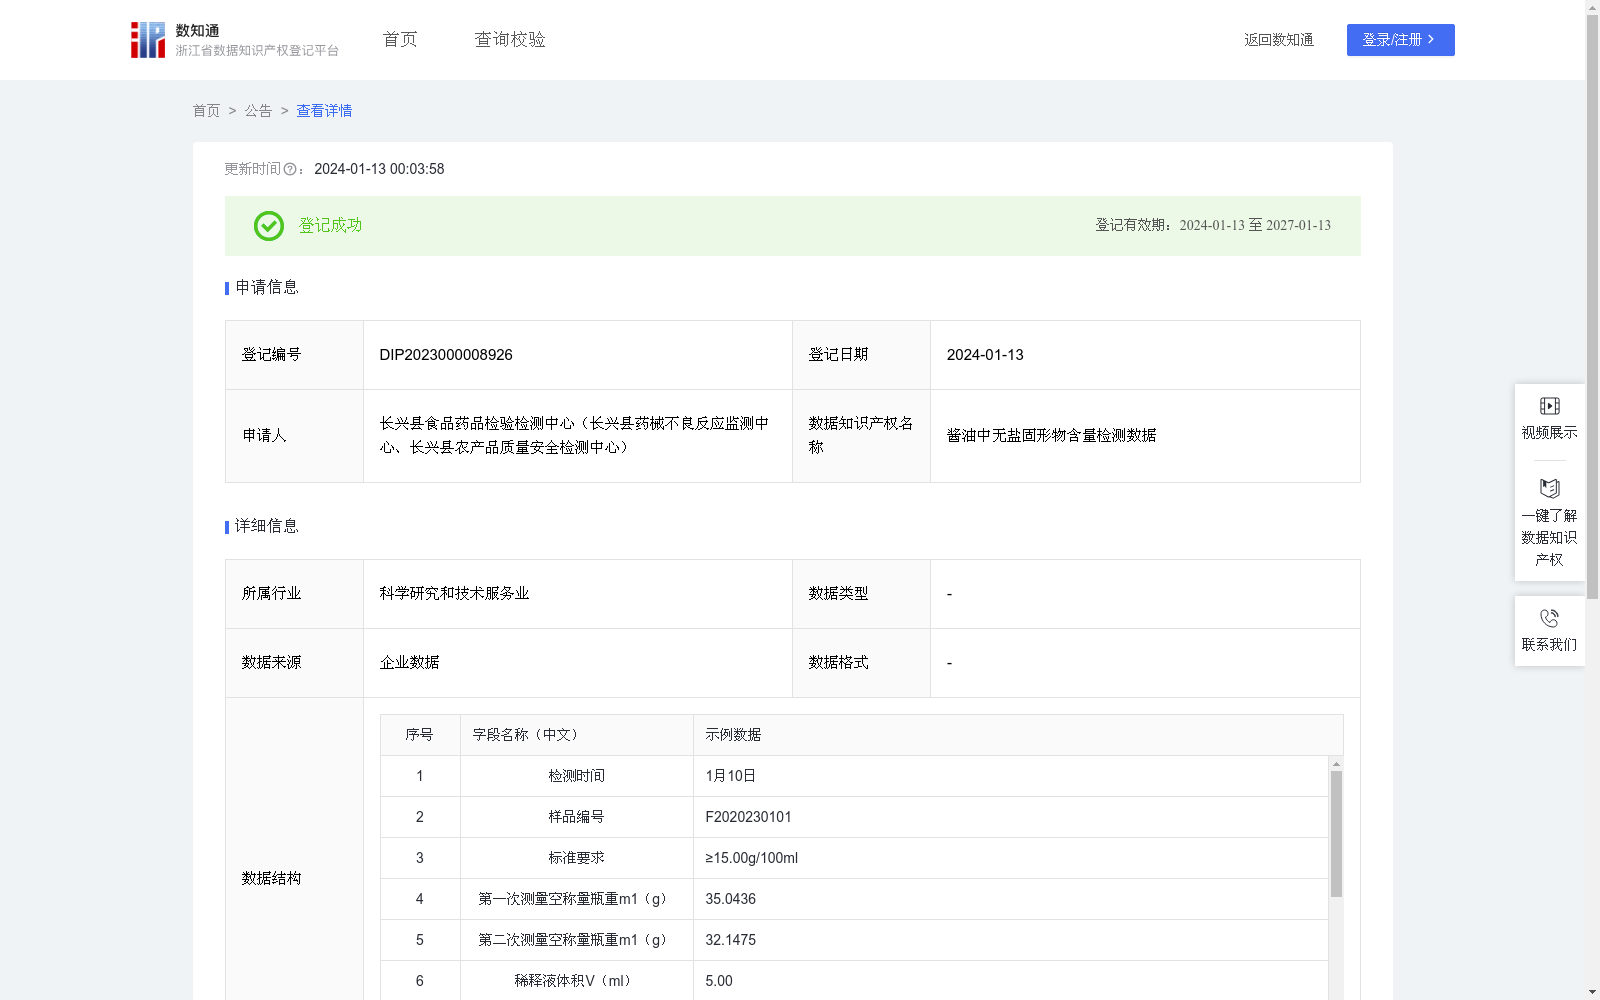1600x1000 pixels.
Task: Click the 详细信息 section heading
Action: 266,526
